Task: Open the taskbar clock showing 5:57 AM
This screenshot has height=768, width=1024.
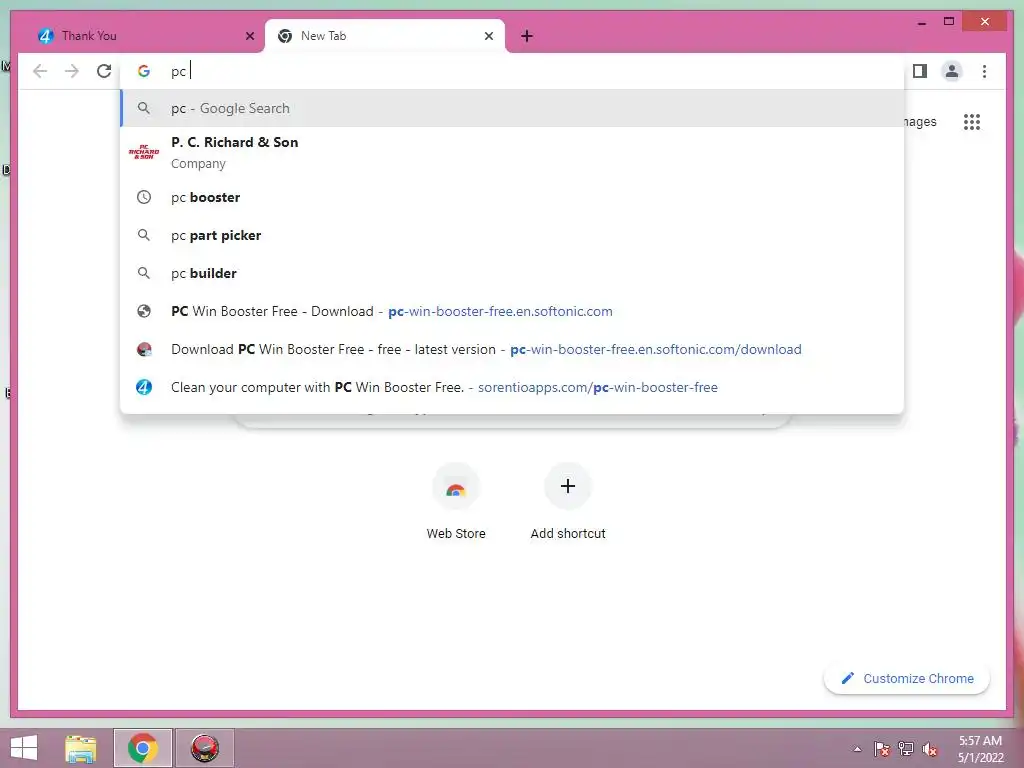Action: pyautogui.click(x=980, y=749)
